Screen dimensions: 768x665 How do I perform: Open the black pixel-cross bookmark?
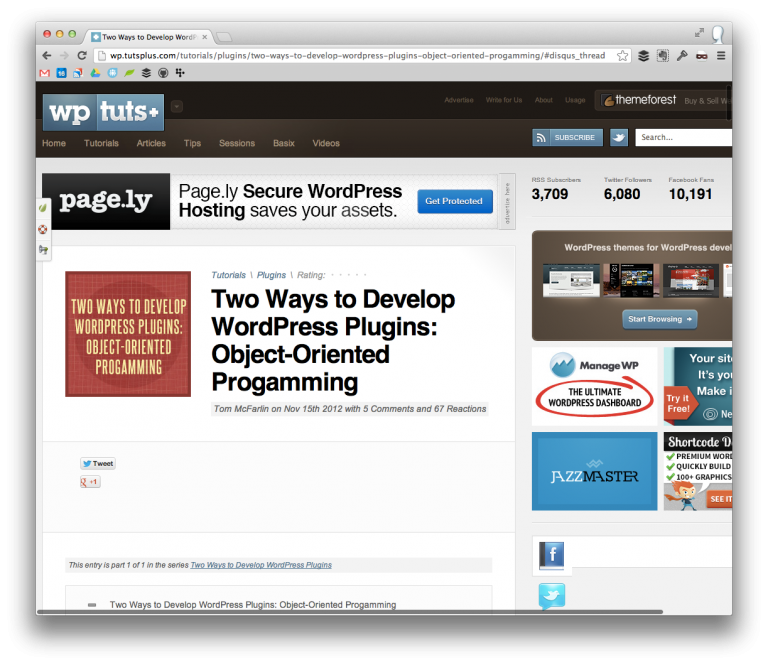click(x=180, y=73)
